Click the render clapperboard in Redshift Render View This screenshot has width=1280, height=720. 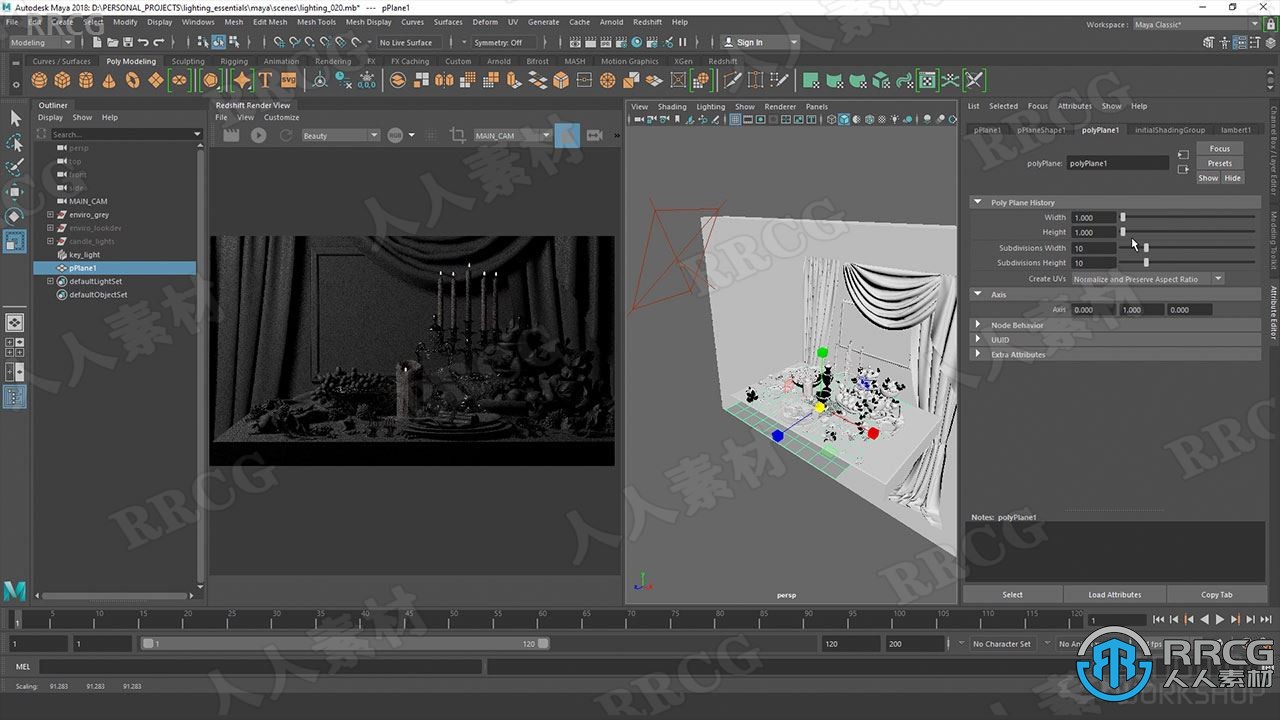point(231,135)
